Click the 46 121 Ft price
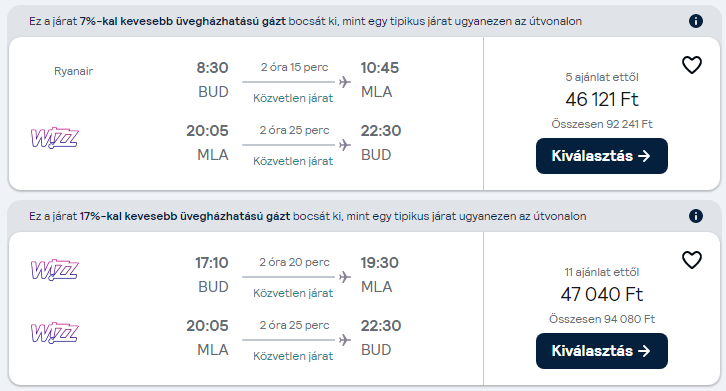726x391 pixels. click(x=602, y=99)
